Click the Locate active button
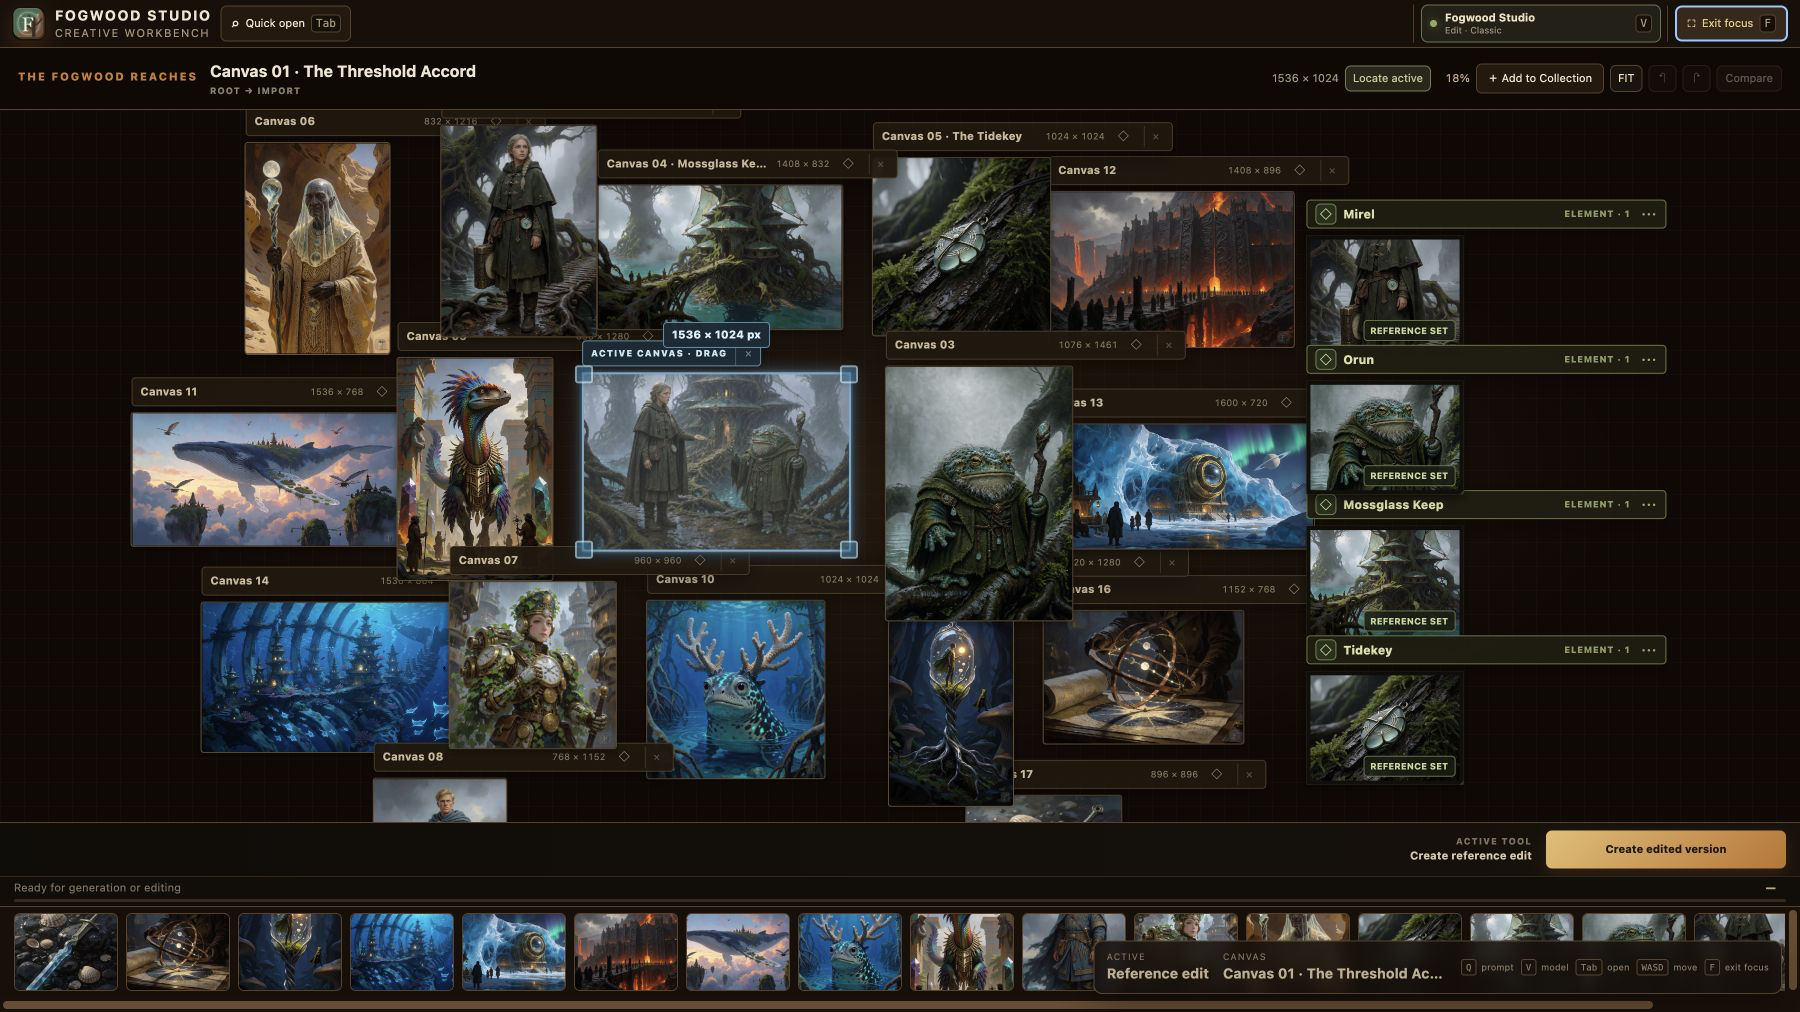 point(1387,78)
